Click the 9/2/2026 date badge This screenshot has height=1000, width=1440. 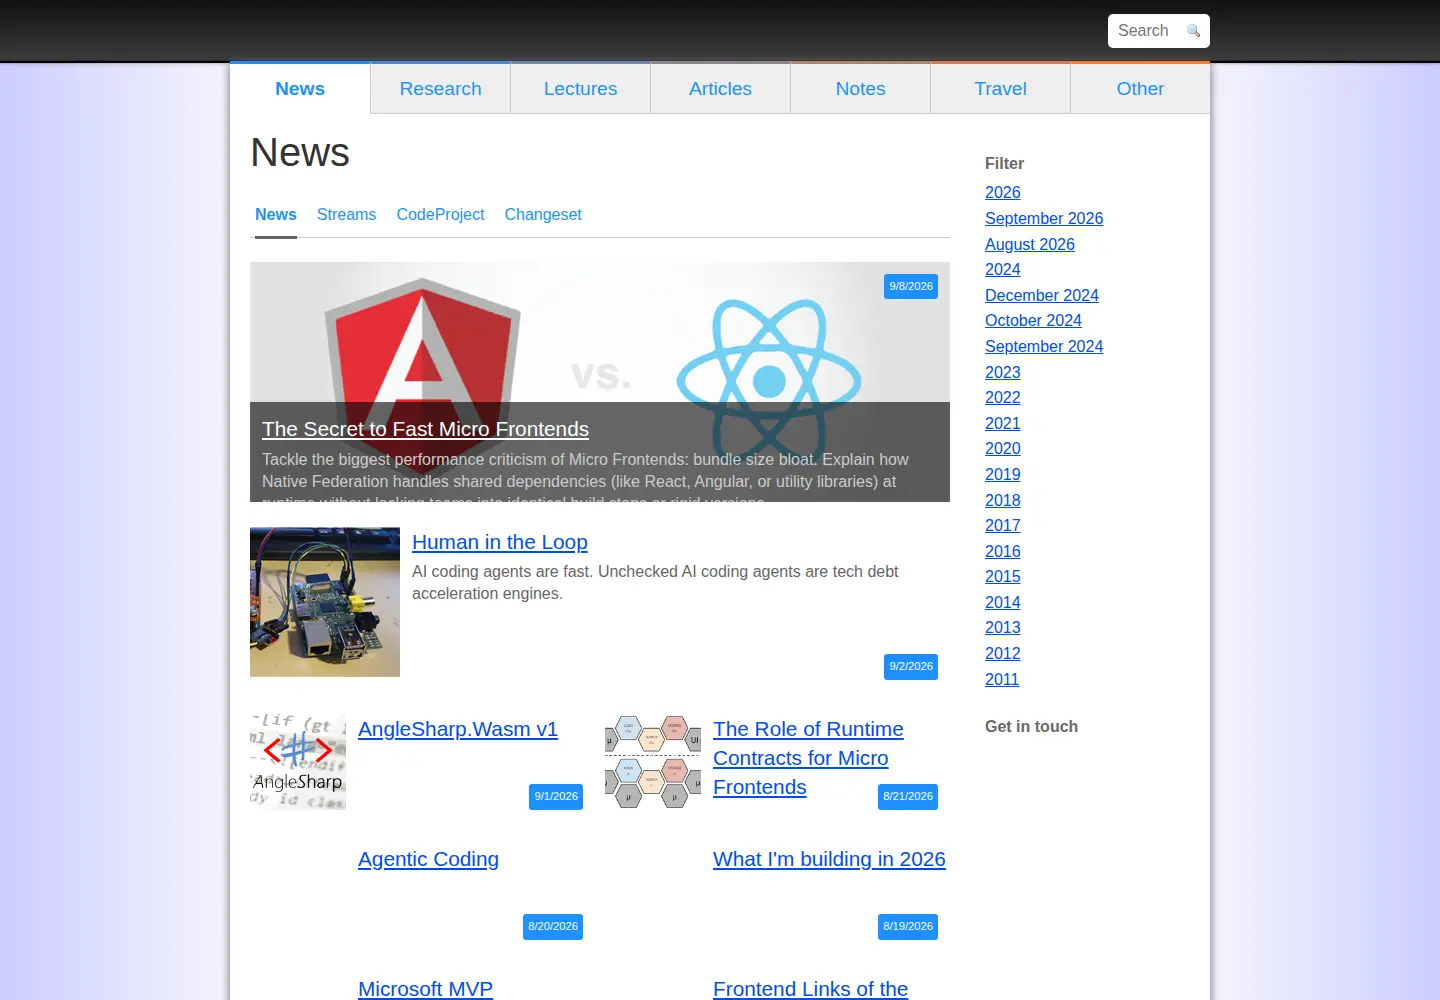click(911, 667)
